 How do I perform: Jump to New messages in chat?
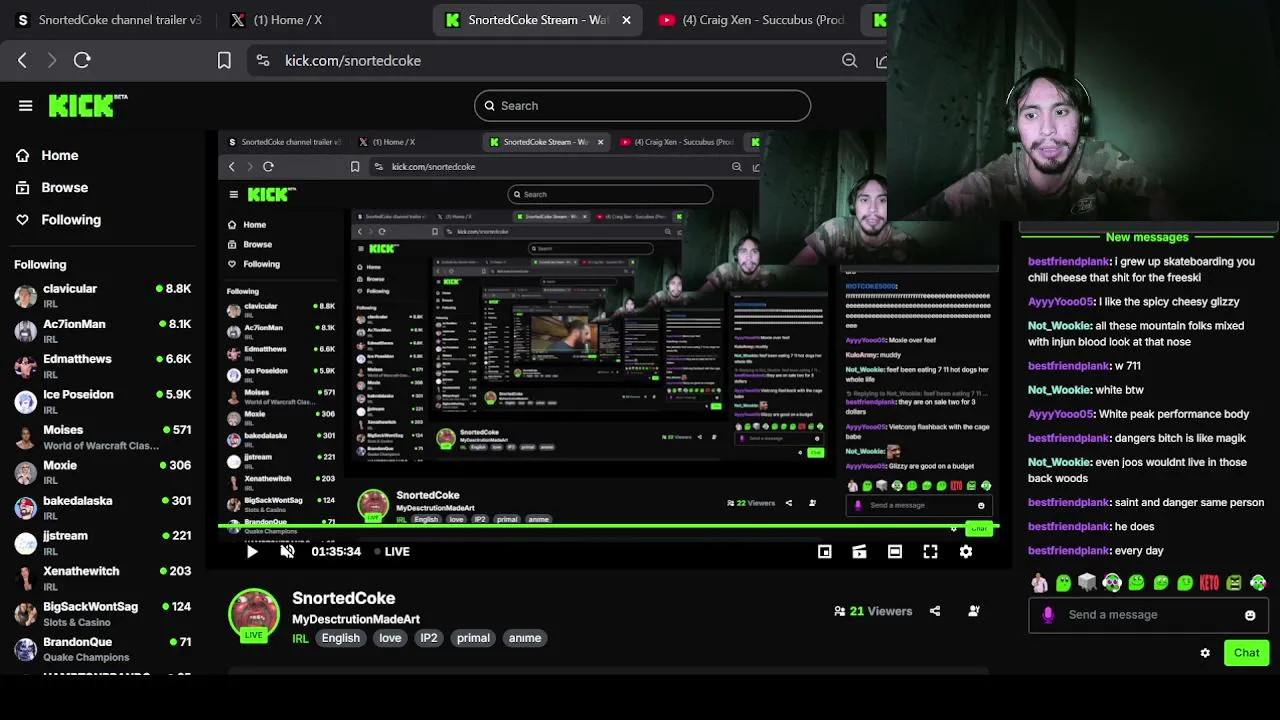coord(1147,237)
